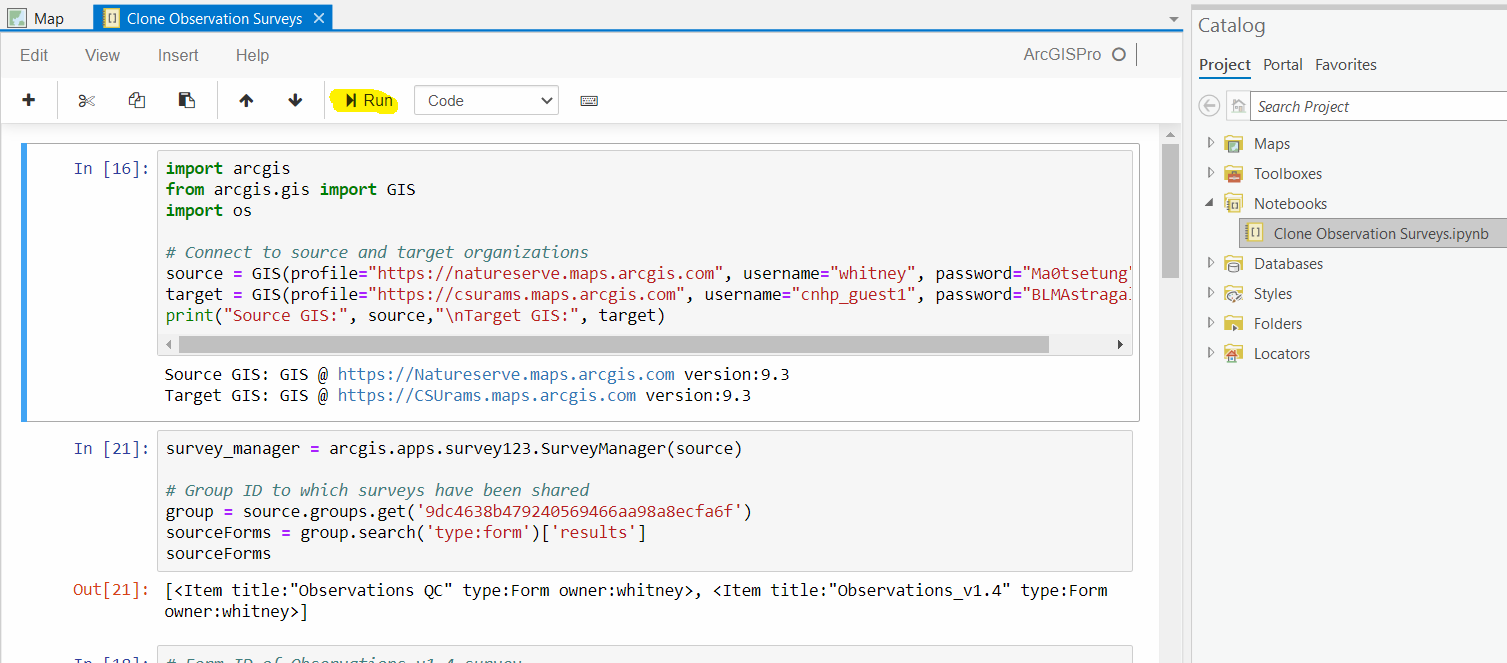Screen dimensions: 1507x663
Task: Click the cell horizontal scrollbar thumb
Action: [613, 344]
